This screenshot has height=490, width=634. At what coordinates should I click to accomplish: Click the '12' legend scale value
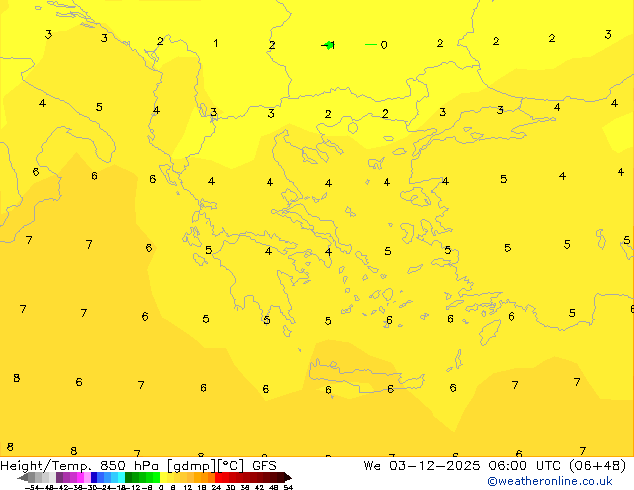pos(187,487)
